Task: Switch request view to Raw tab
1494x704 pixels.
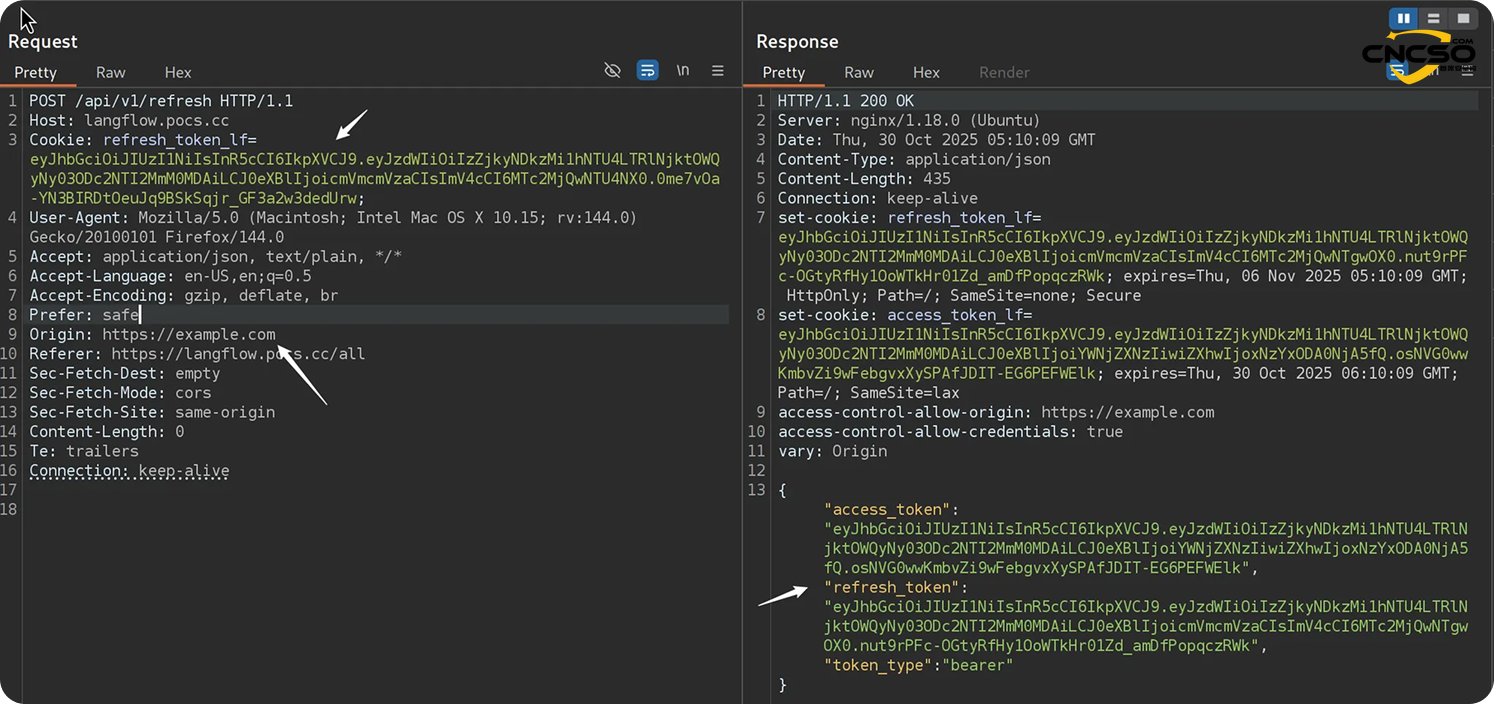Action: point(111,72)
